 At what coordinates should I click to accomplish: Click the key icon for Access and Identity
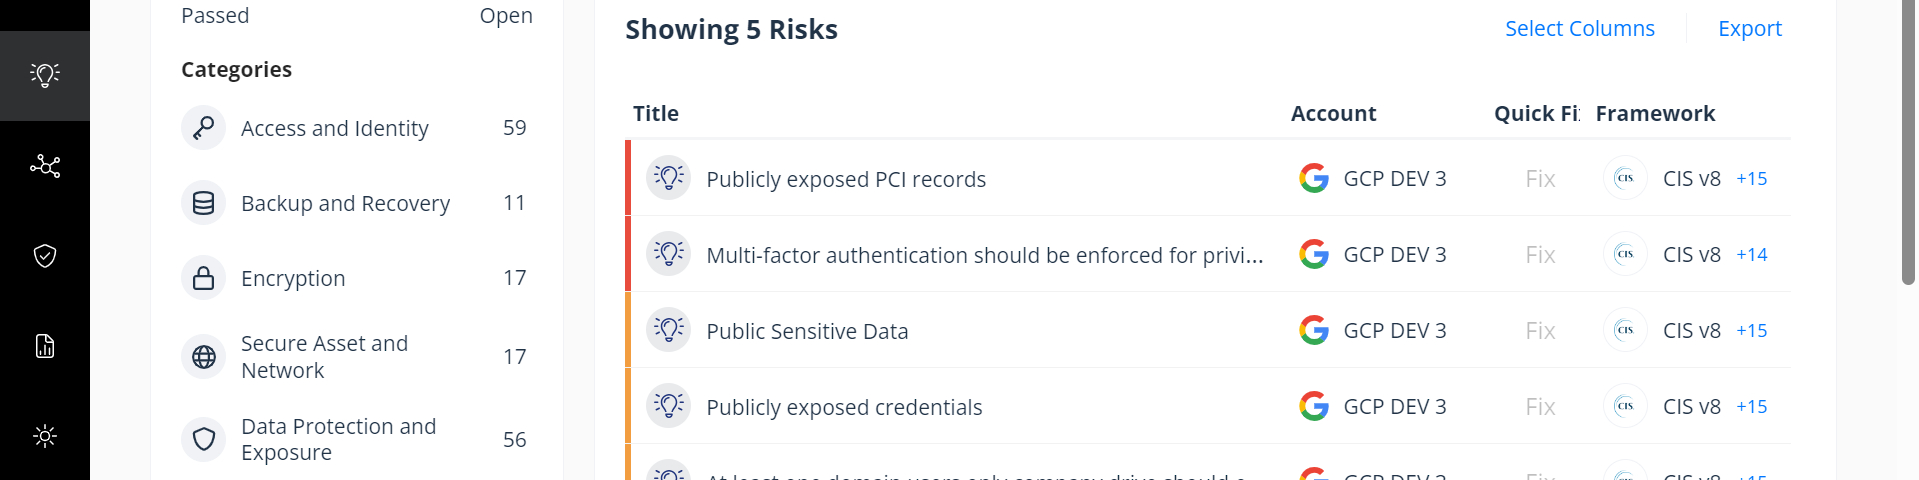click(203, 128)
